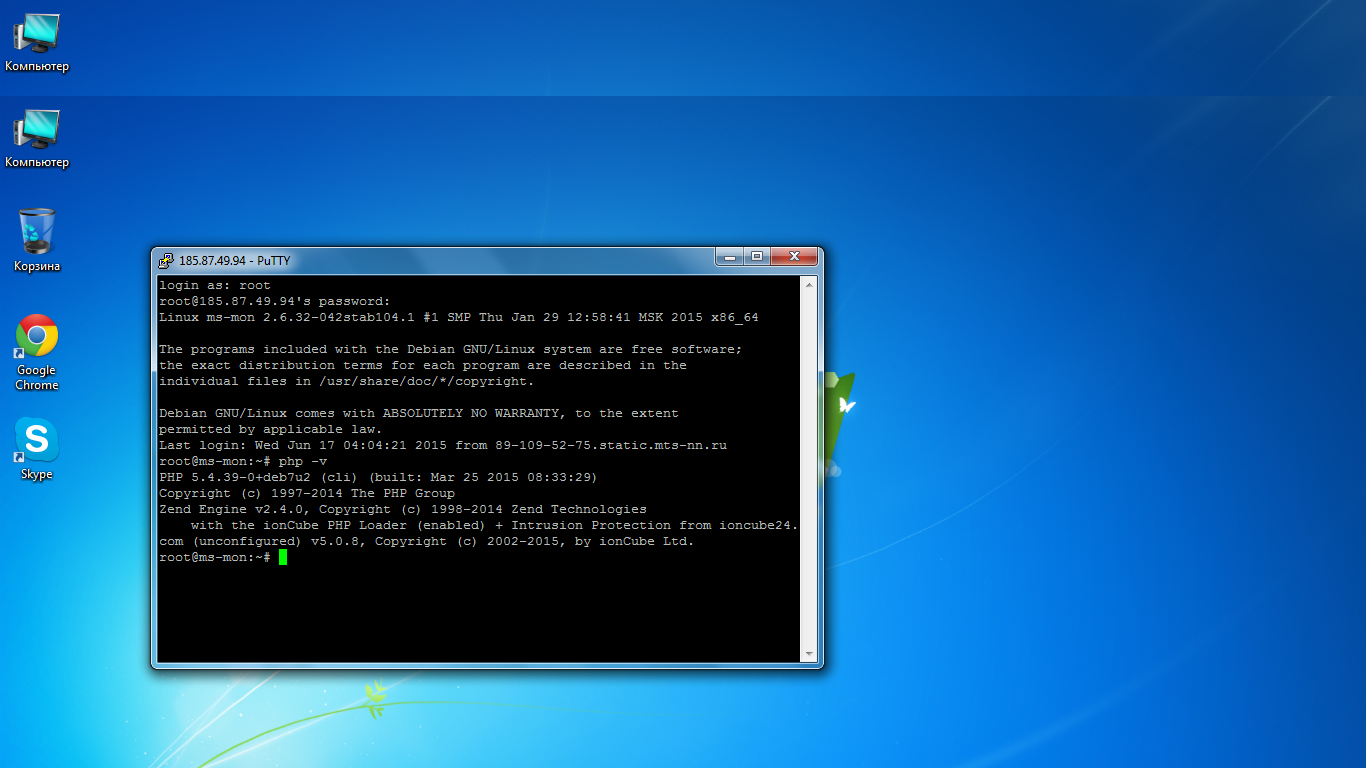This screenshot has width=1366, height=768.
Task: Click the 'permitted by applicable law.' line
Action: (271, 430)
